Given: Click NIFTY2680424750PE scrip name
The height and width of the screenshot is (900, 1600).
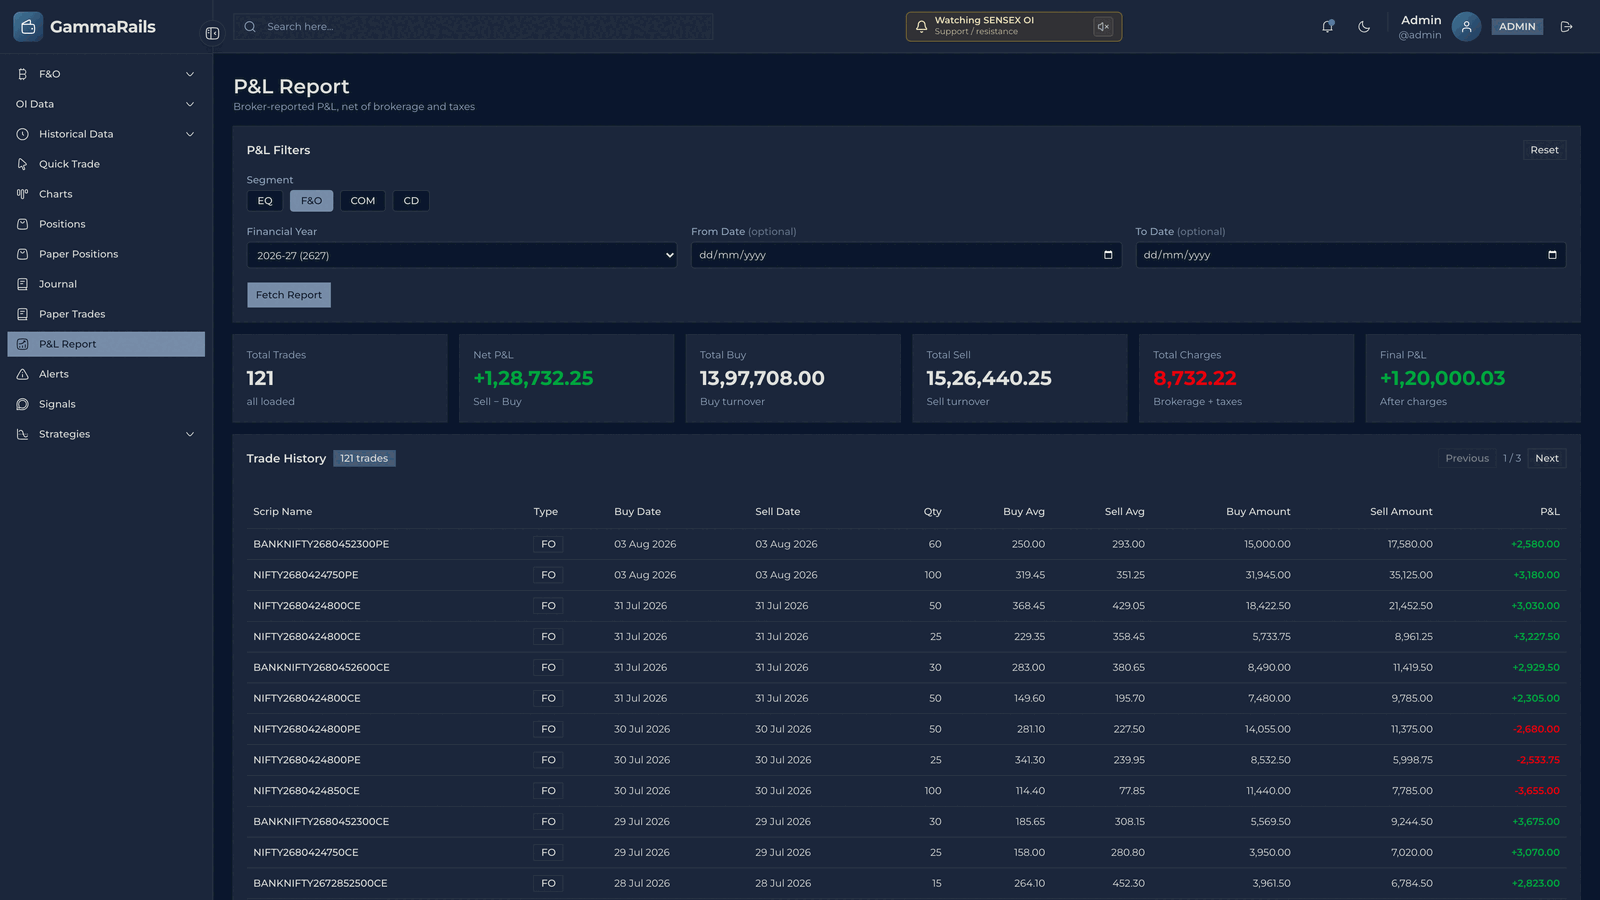Looking at the screenshot, I should (x=306, y=575).
